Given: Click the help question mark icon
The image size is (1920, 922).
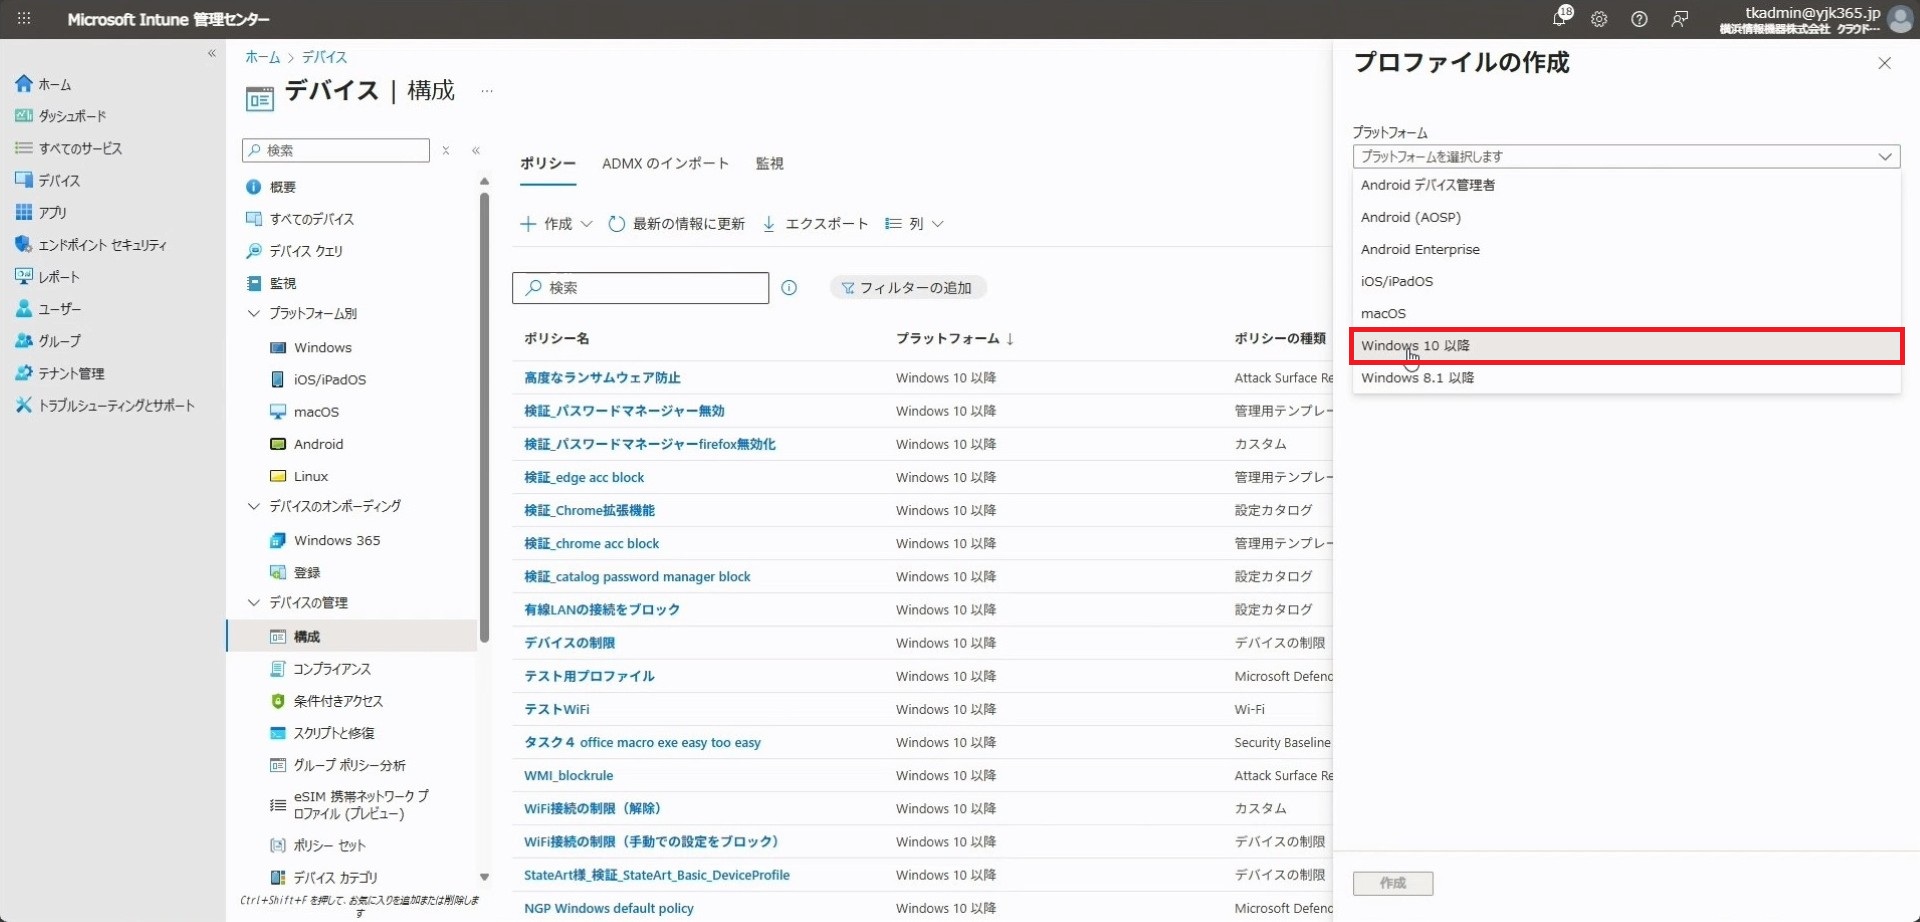Looking at the screenshot, I should 1639,19.
